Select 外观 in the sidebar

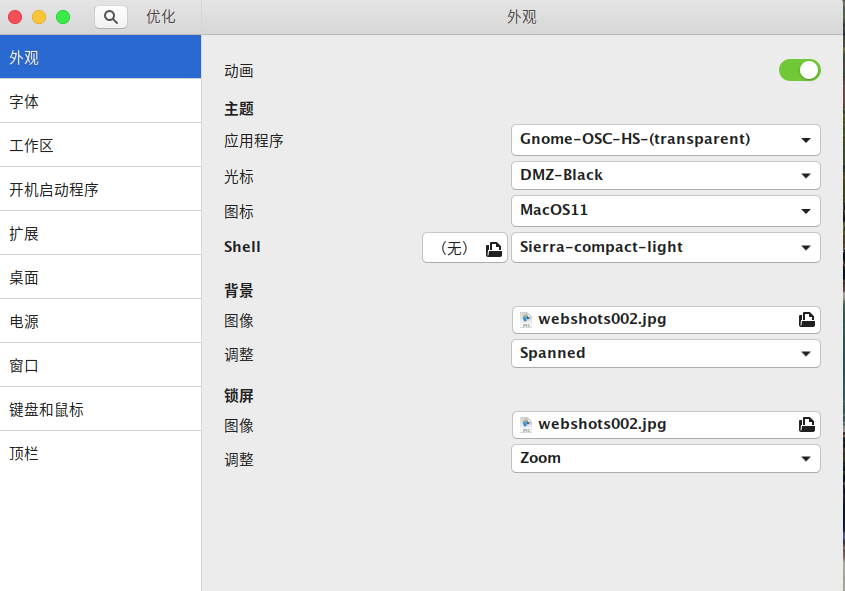pyautogui.click(x=100, y=57)
